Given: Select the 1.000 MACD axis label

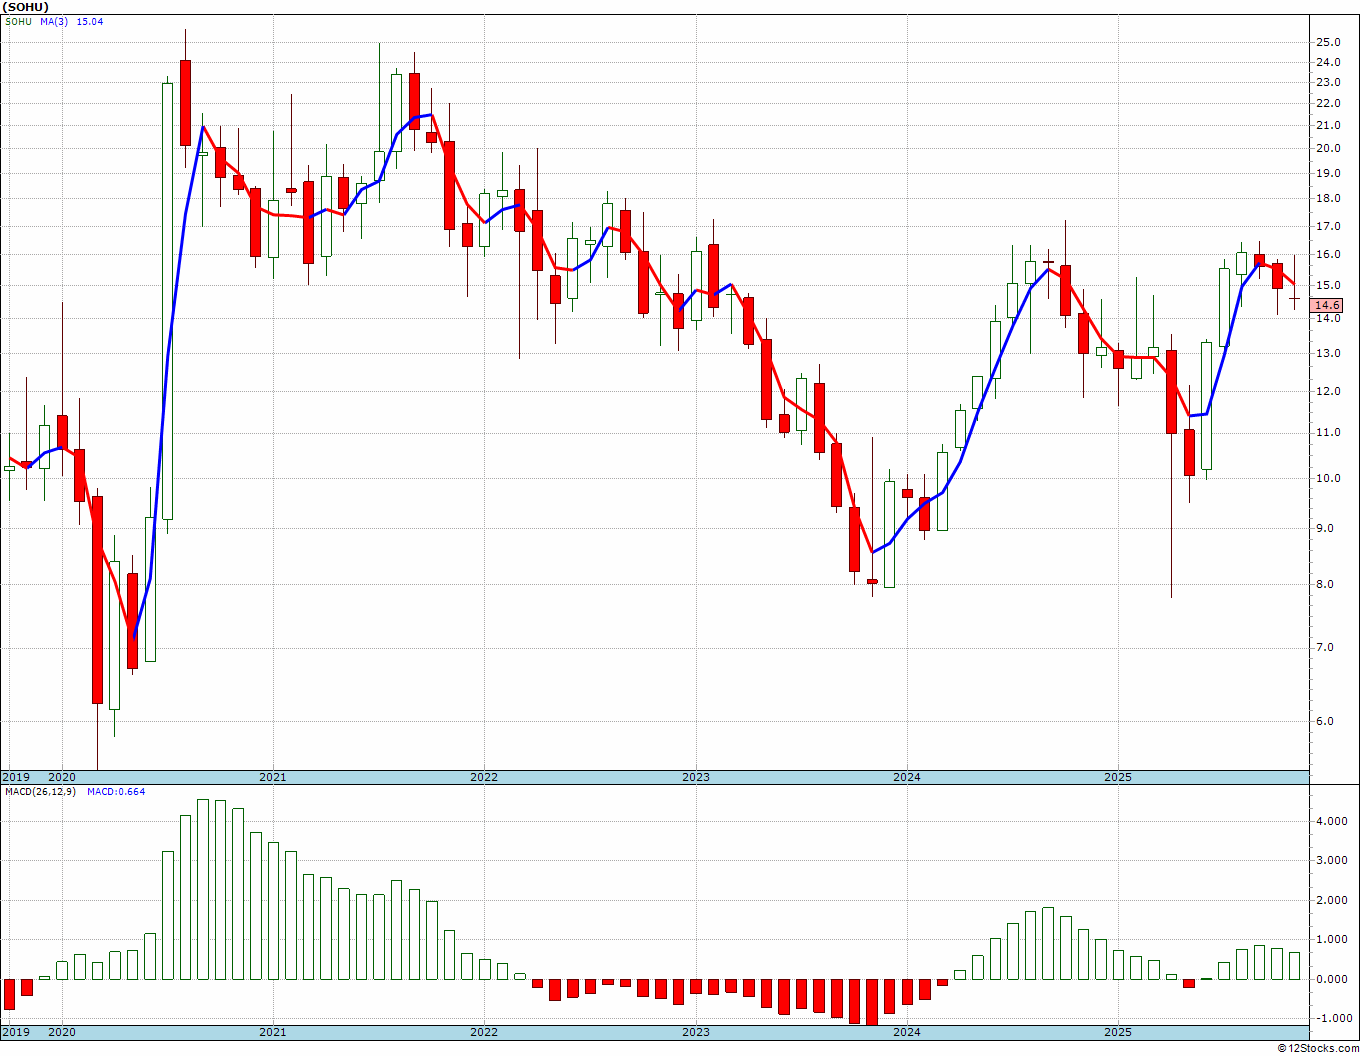Looking at the screenshot, I should (x=1331, y=939).
